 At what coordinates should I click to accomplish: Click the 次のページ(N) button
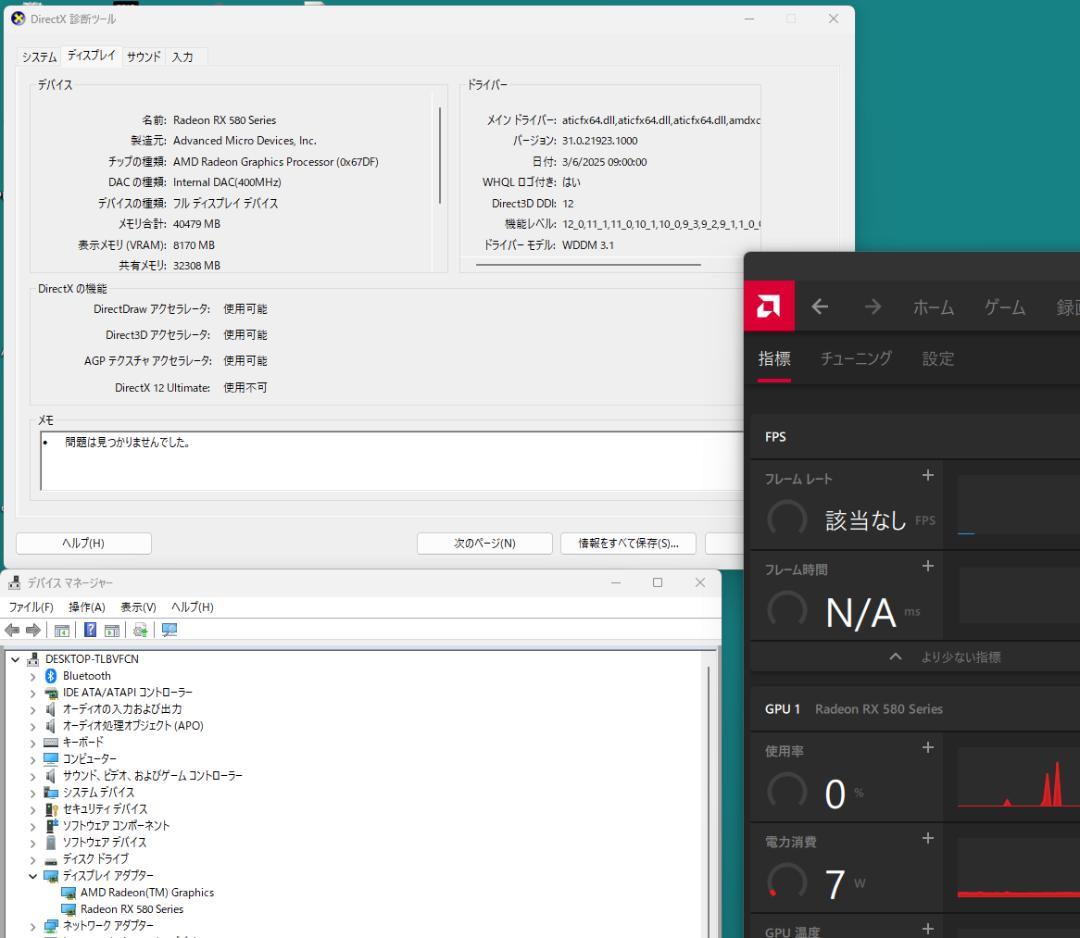(484, 543)
